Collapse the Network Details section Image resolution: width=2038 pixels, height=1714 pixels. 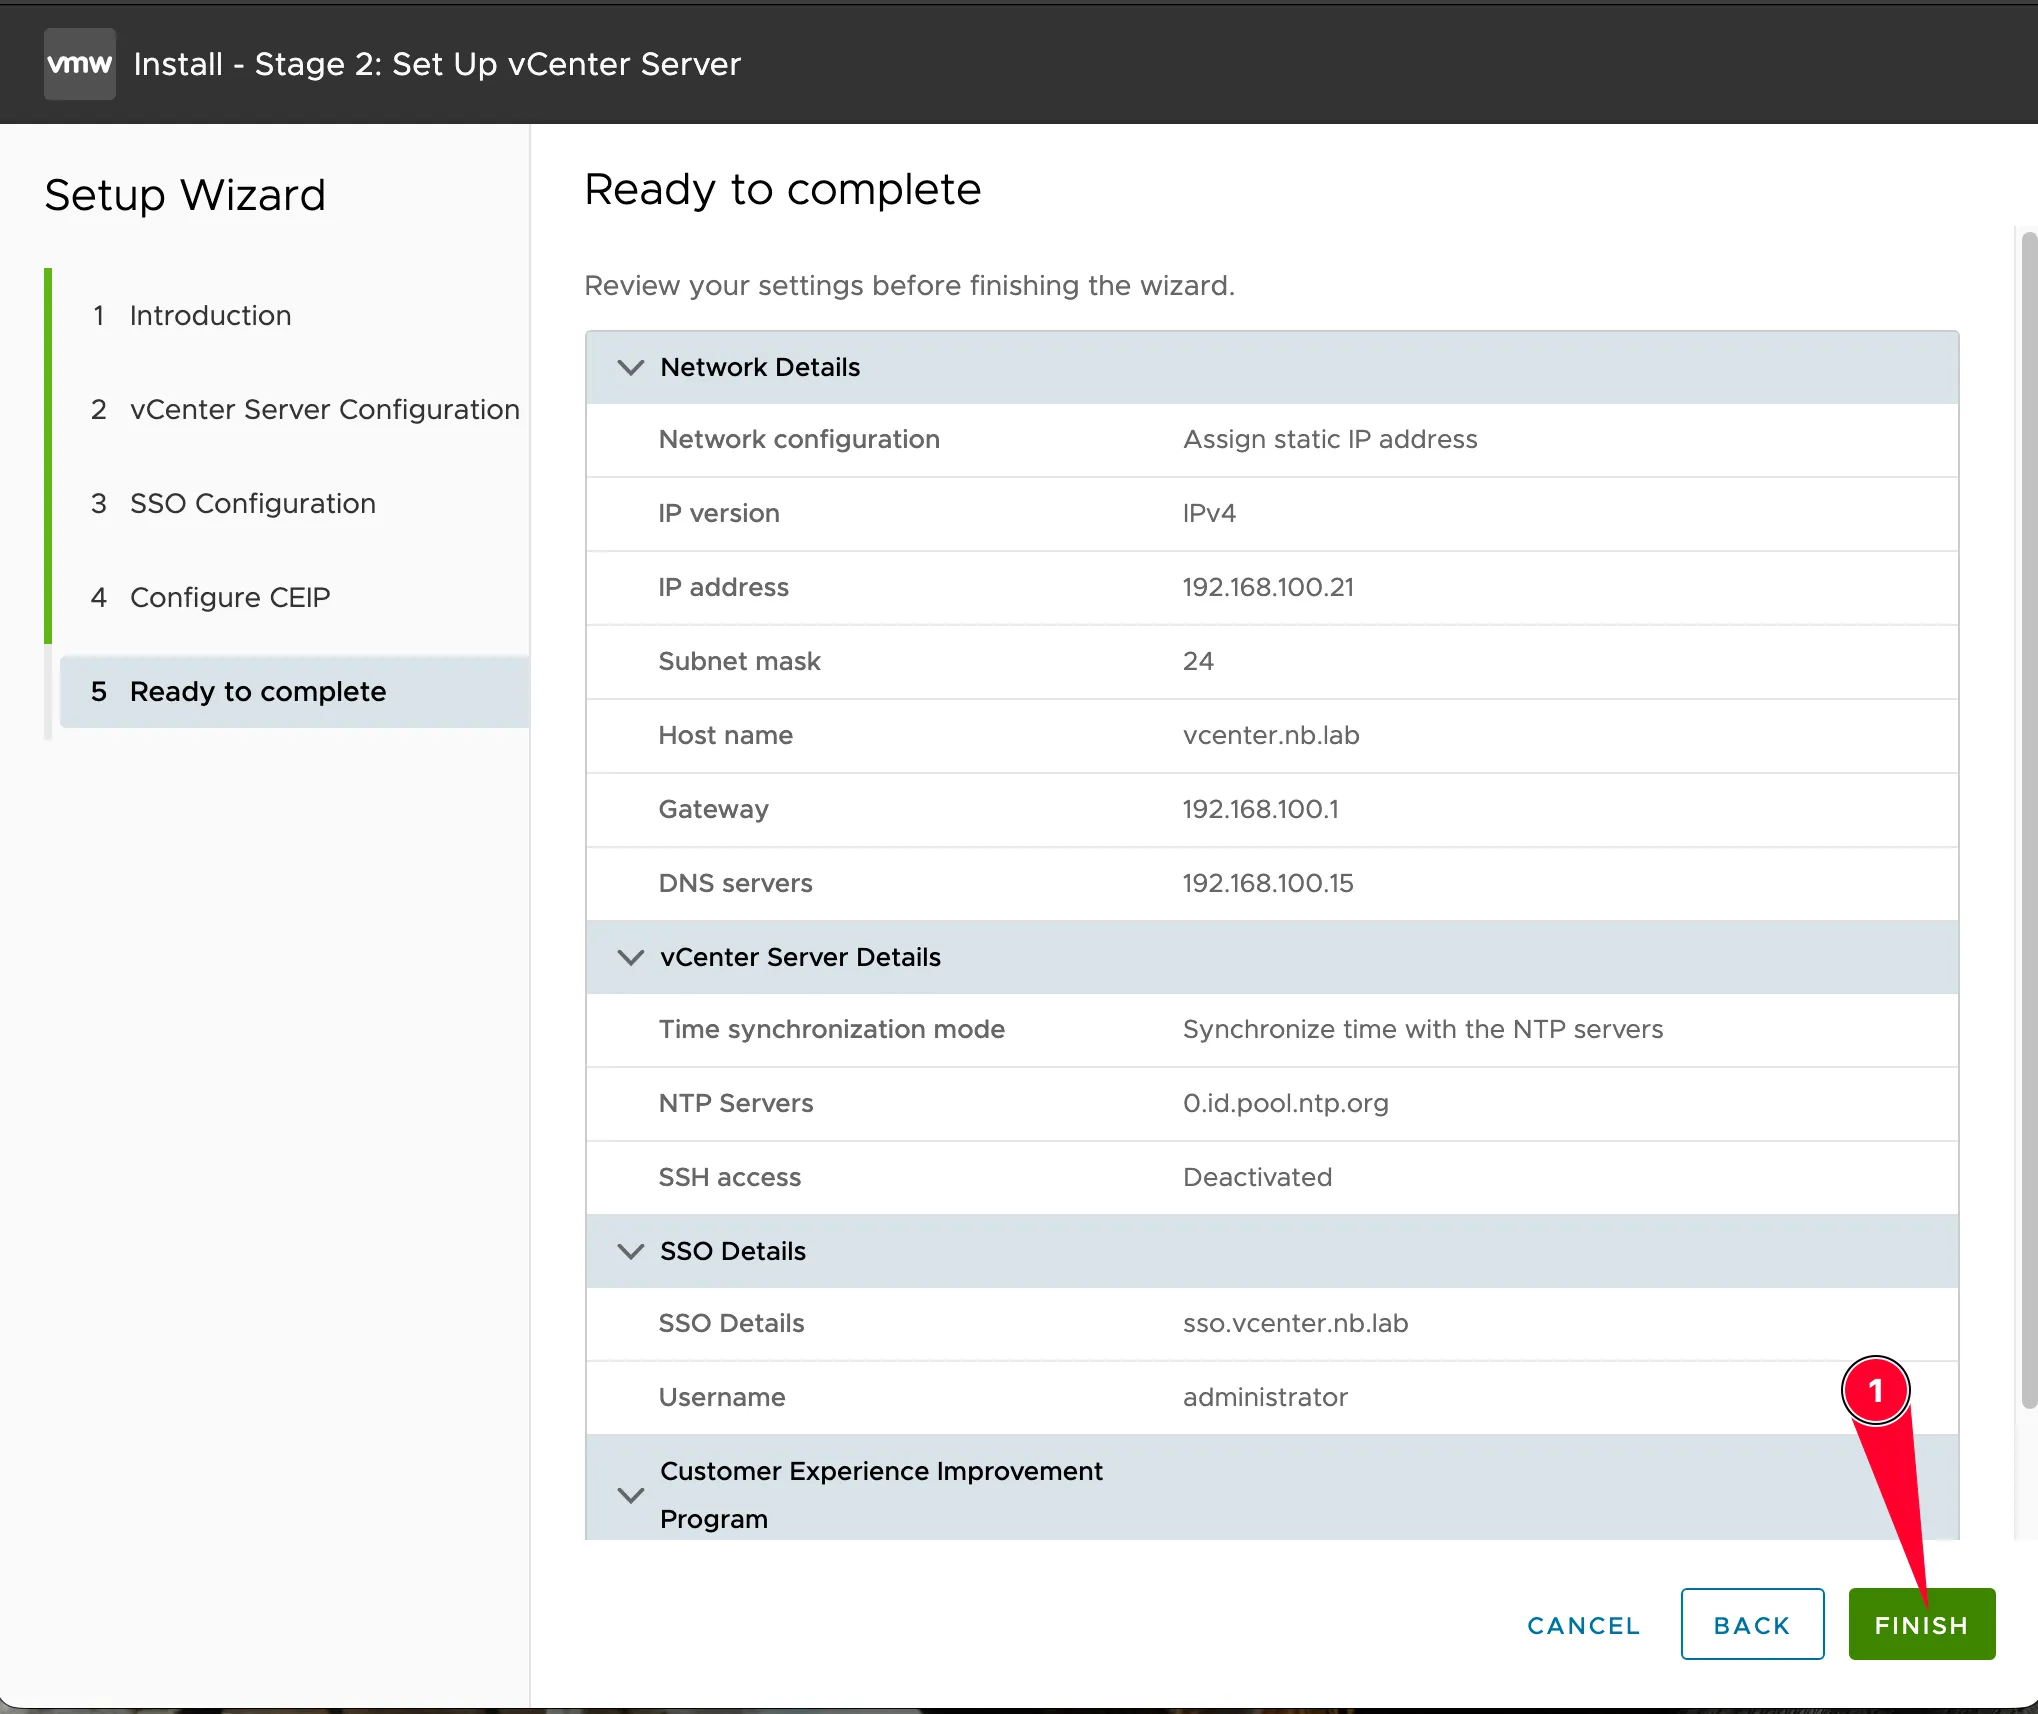pyautogui.click(x=631, y=367)
